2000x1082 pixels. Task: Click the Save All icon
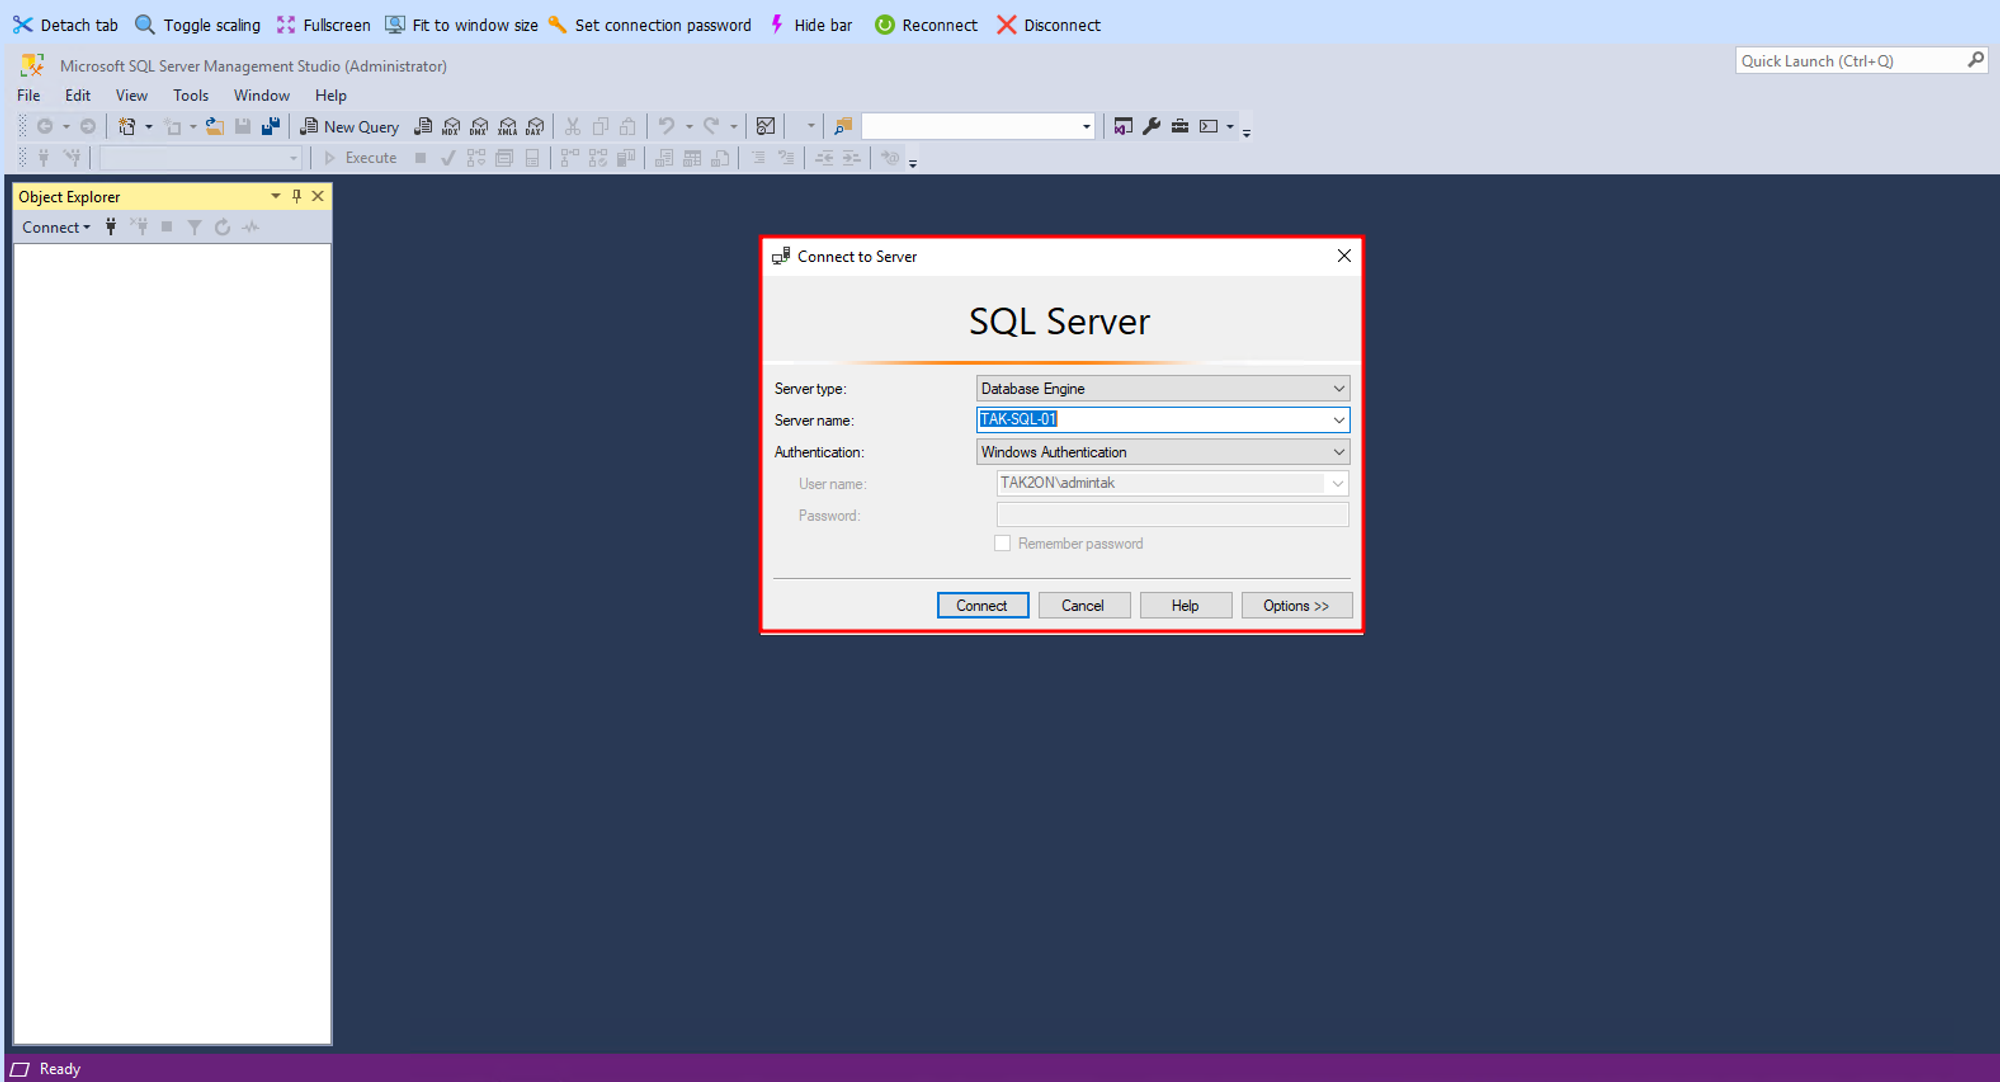(x=270, y=126)
